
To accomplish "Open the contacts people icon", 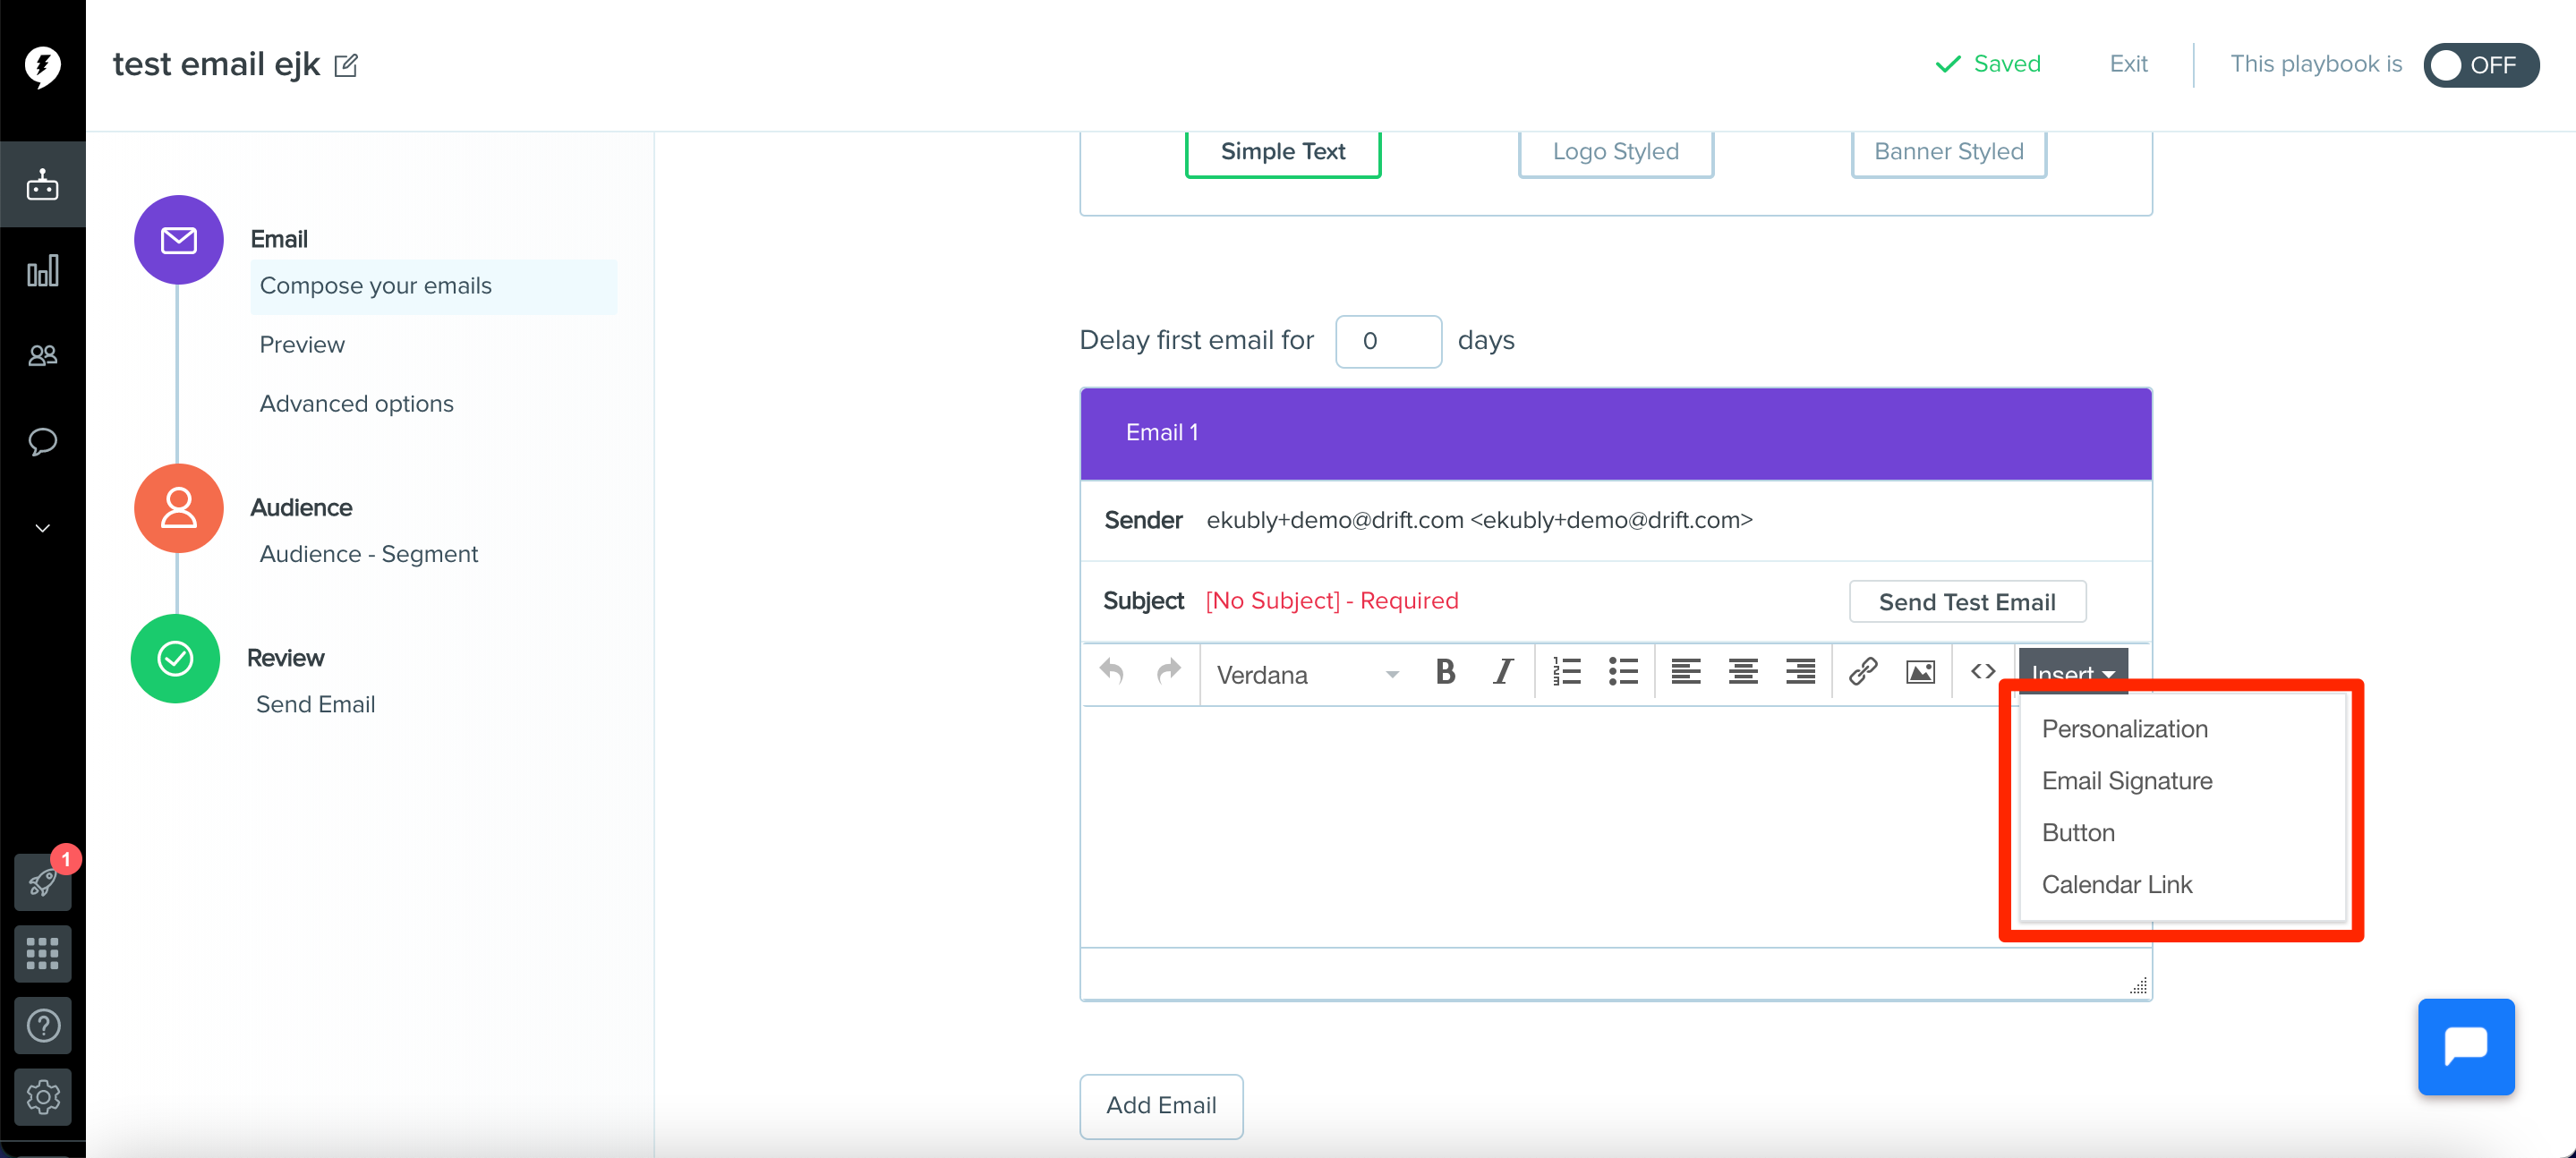I will 42,355.
